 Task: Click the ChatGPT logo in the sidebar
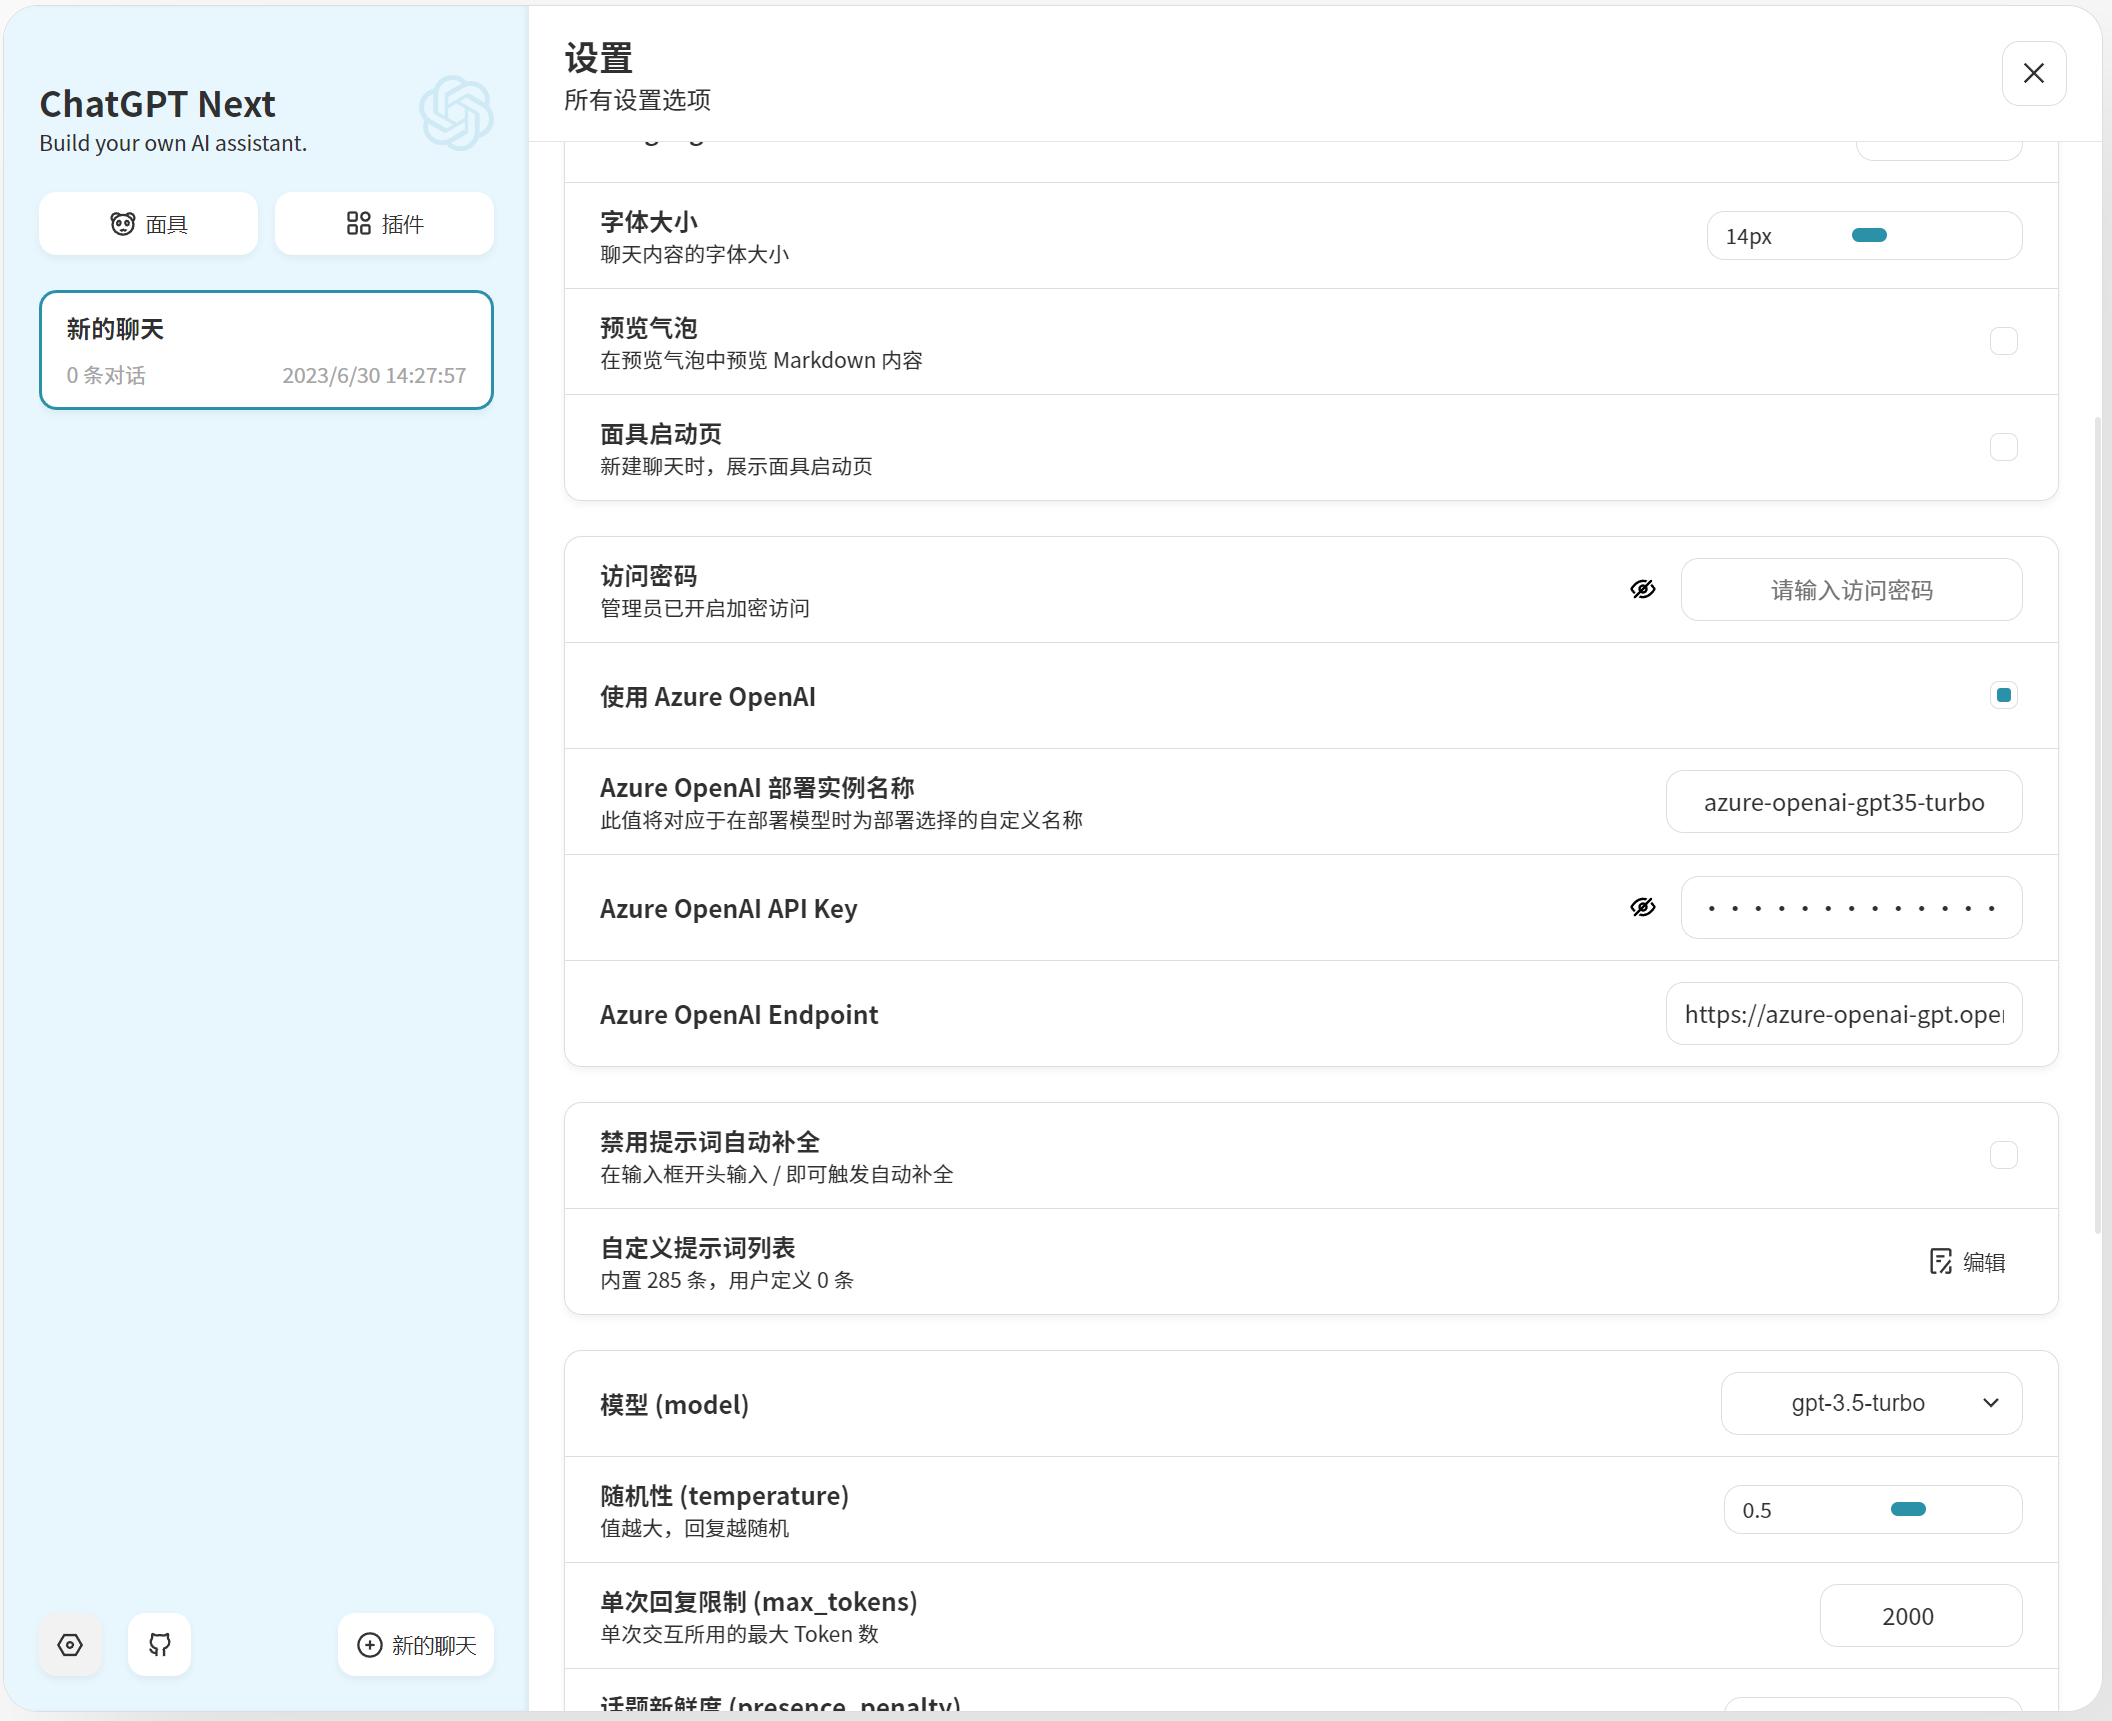point(456,113)
